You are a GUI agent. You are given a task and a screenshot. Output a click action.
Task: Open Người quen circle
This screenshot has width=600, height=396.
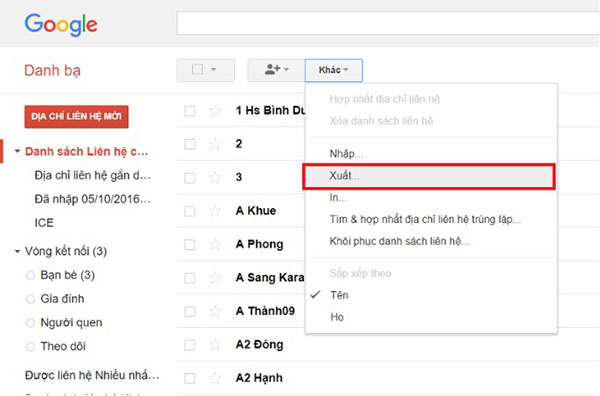tap(72, 323)
